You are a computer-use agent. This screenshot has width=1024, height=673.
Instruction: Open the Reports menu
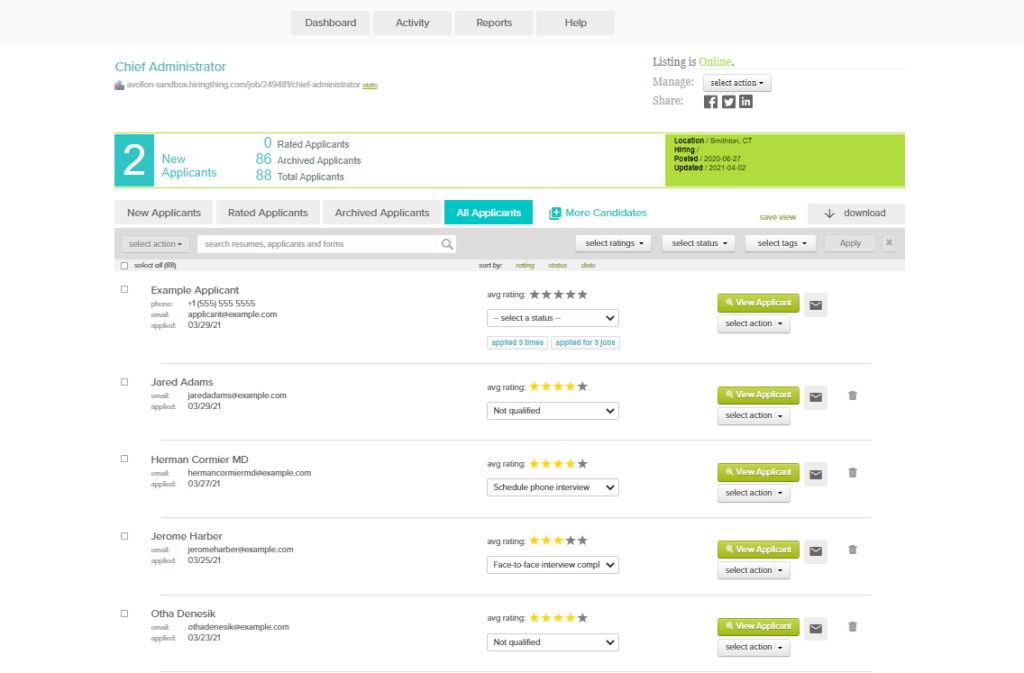[494, 23]
